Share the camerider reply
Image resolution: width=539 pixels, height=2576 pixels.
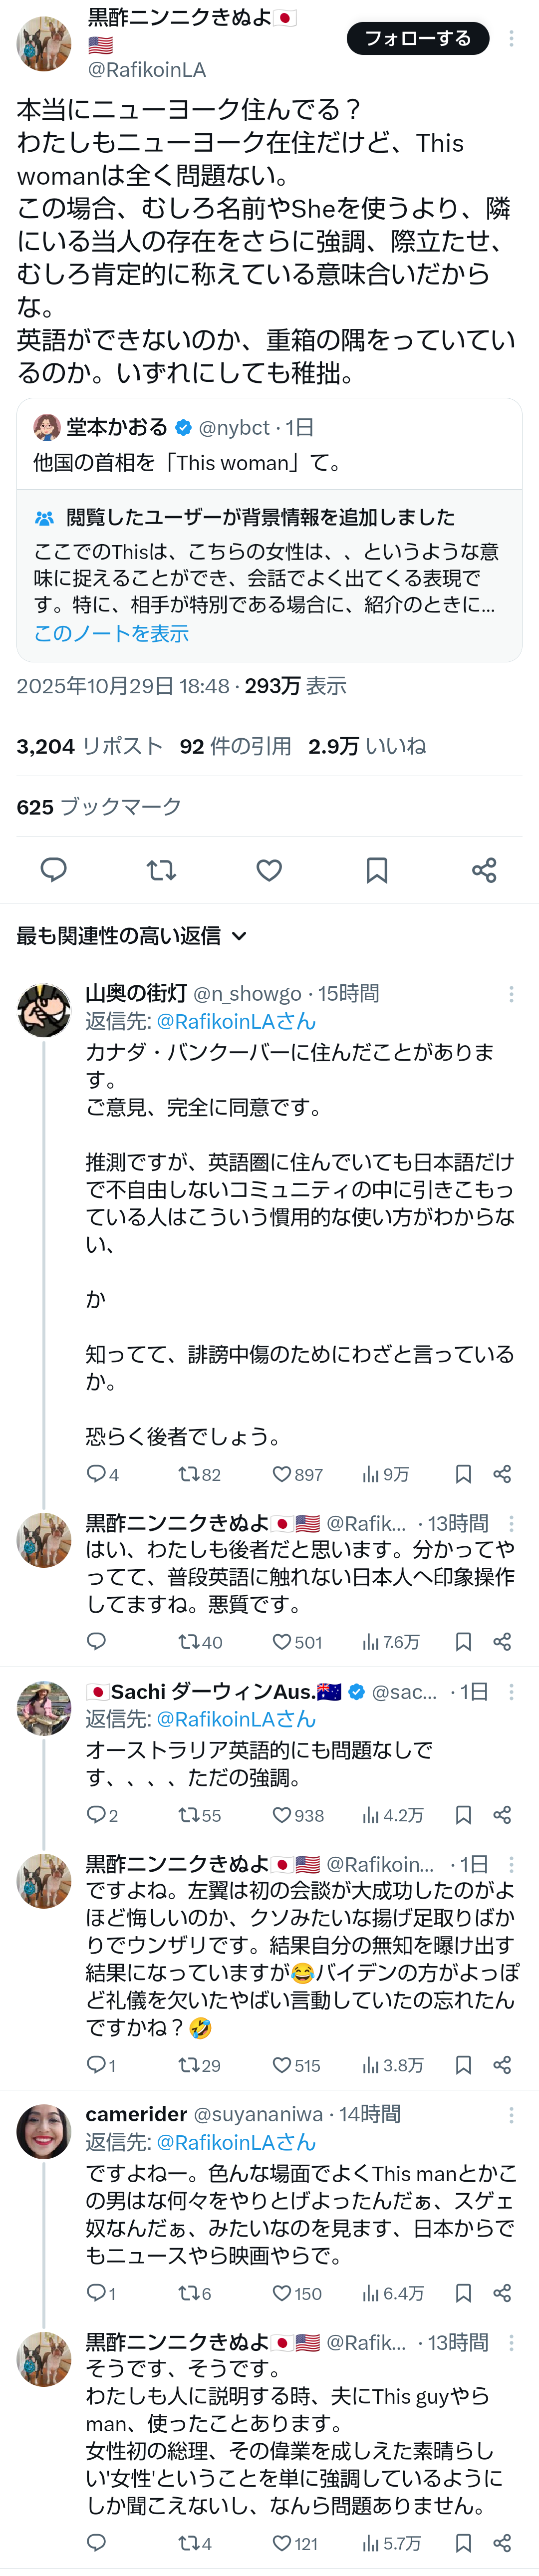[x=502, y=2293]
